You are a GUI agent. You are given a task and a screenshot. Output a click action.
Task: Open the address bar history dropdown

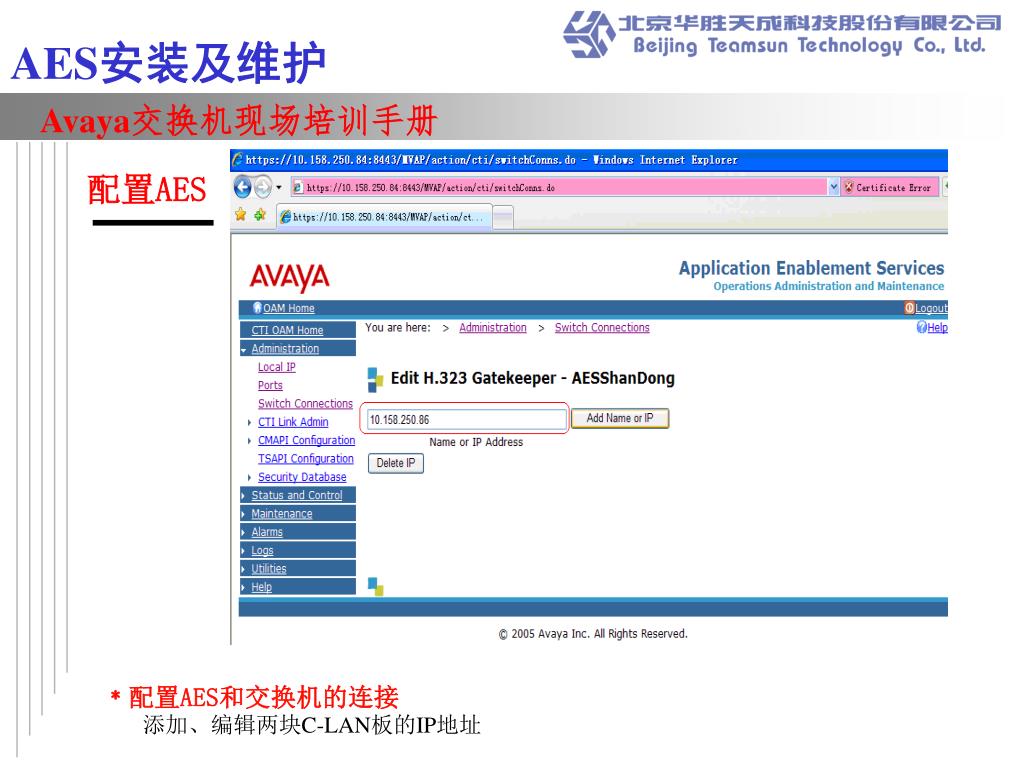click(x=833, y=187)
